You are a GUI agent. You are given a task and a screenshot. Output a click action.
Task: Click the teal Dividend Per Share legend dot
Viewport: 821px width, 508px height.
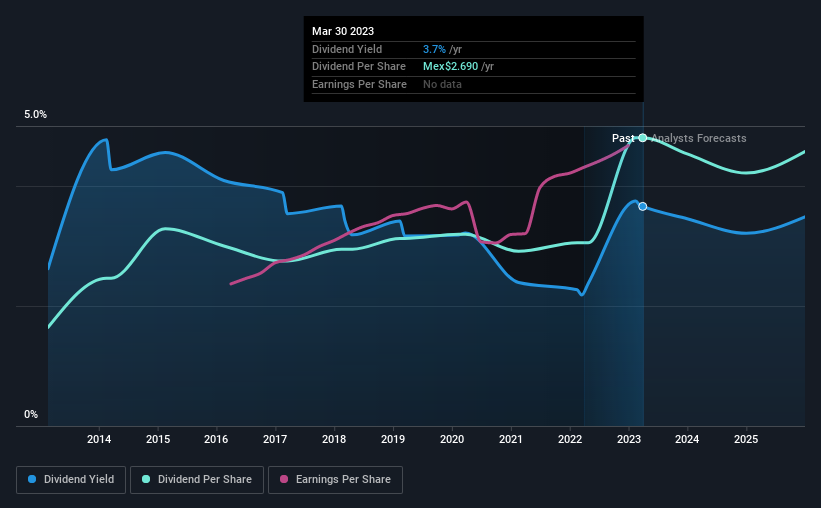146,479
